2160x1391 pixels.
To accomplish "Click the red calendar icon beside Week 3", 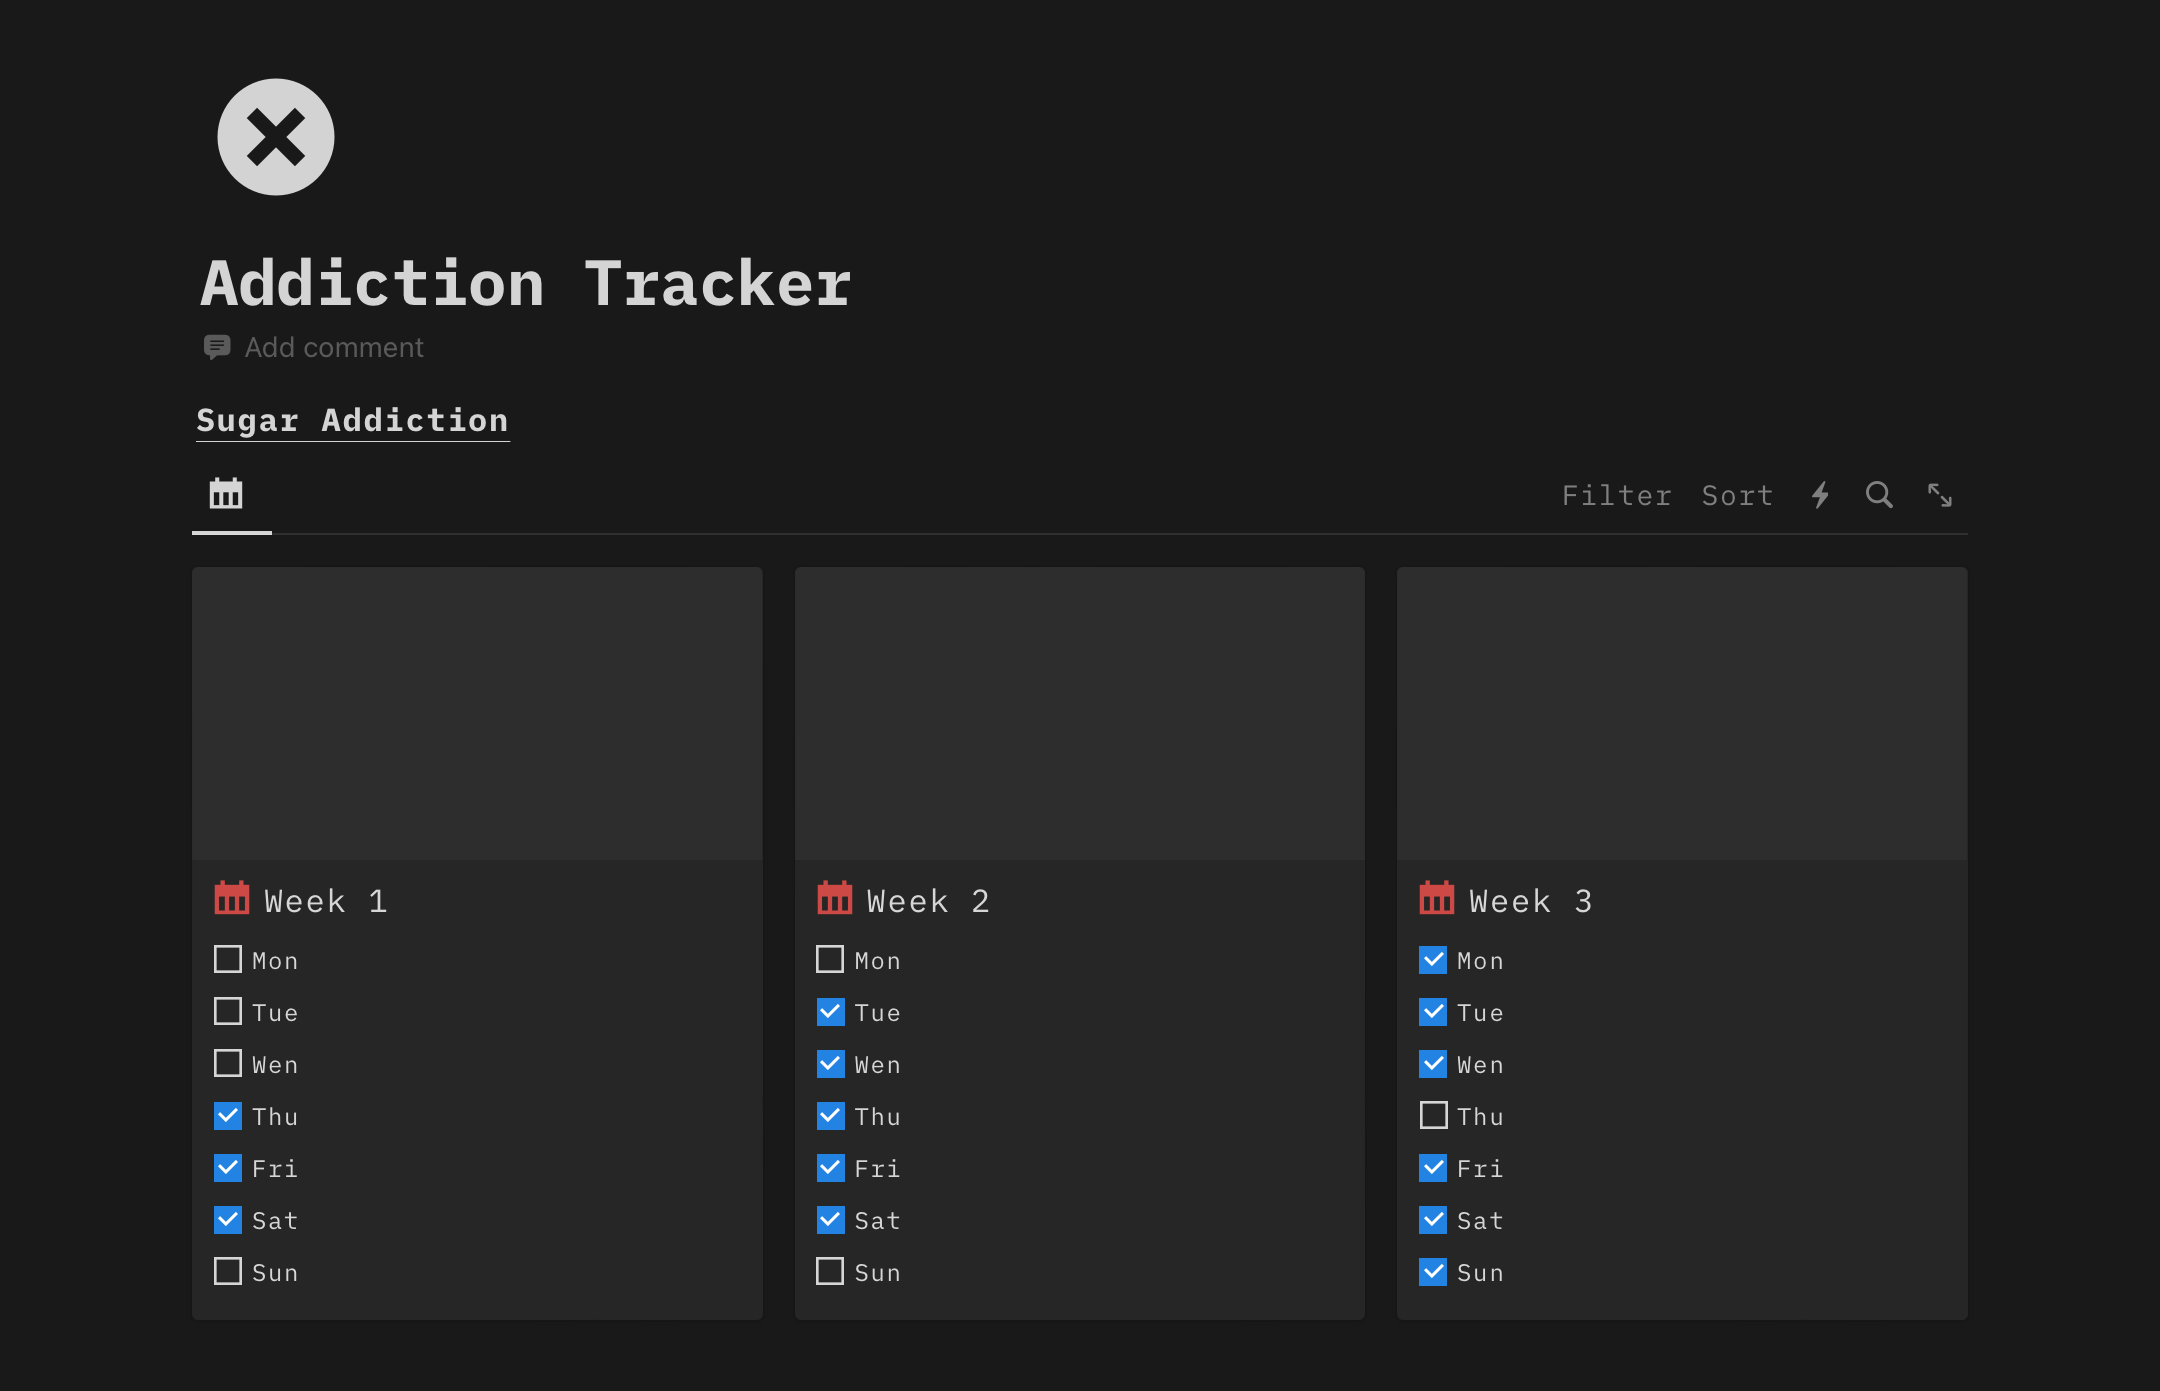I will (x=1437, y=899).
